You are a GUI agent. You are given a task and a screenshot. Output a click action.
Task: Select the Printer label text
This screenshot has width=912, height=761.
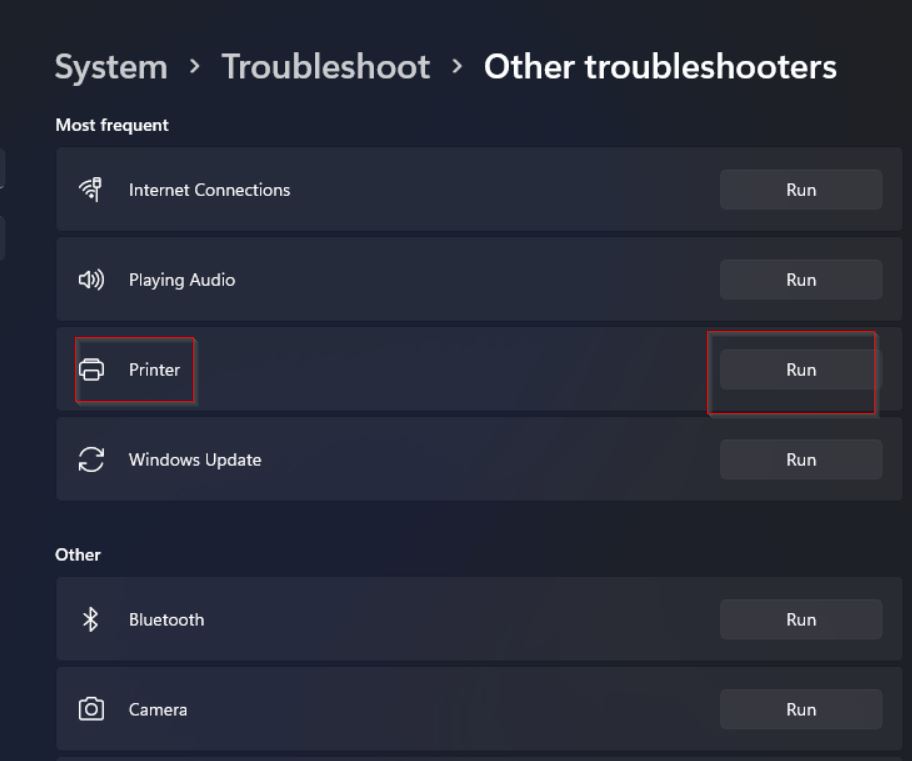pyautogui.click(x=154, y=370)
